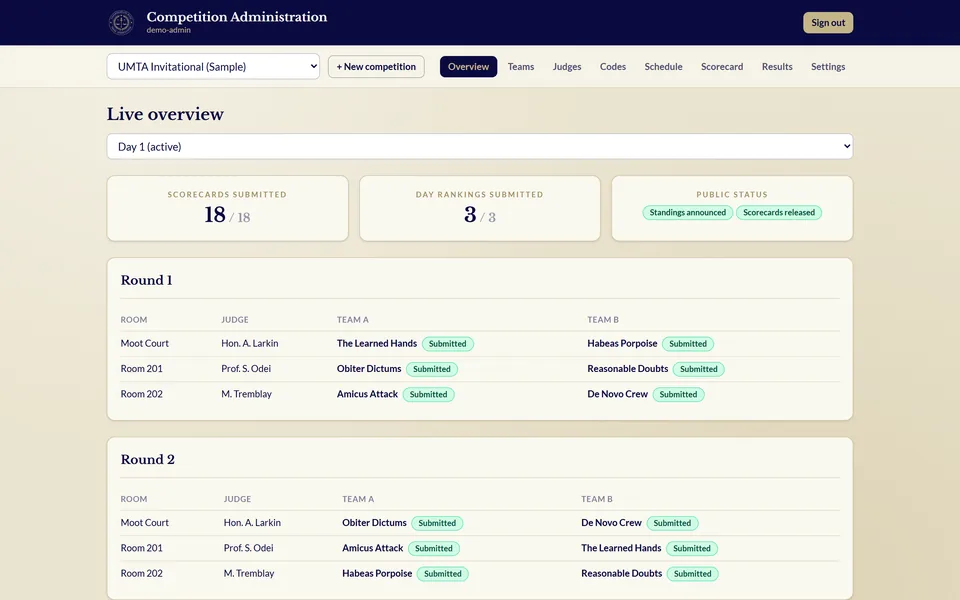Open the Judges tab
This screenshot has width=960, height=600.
(567, 67)
